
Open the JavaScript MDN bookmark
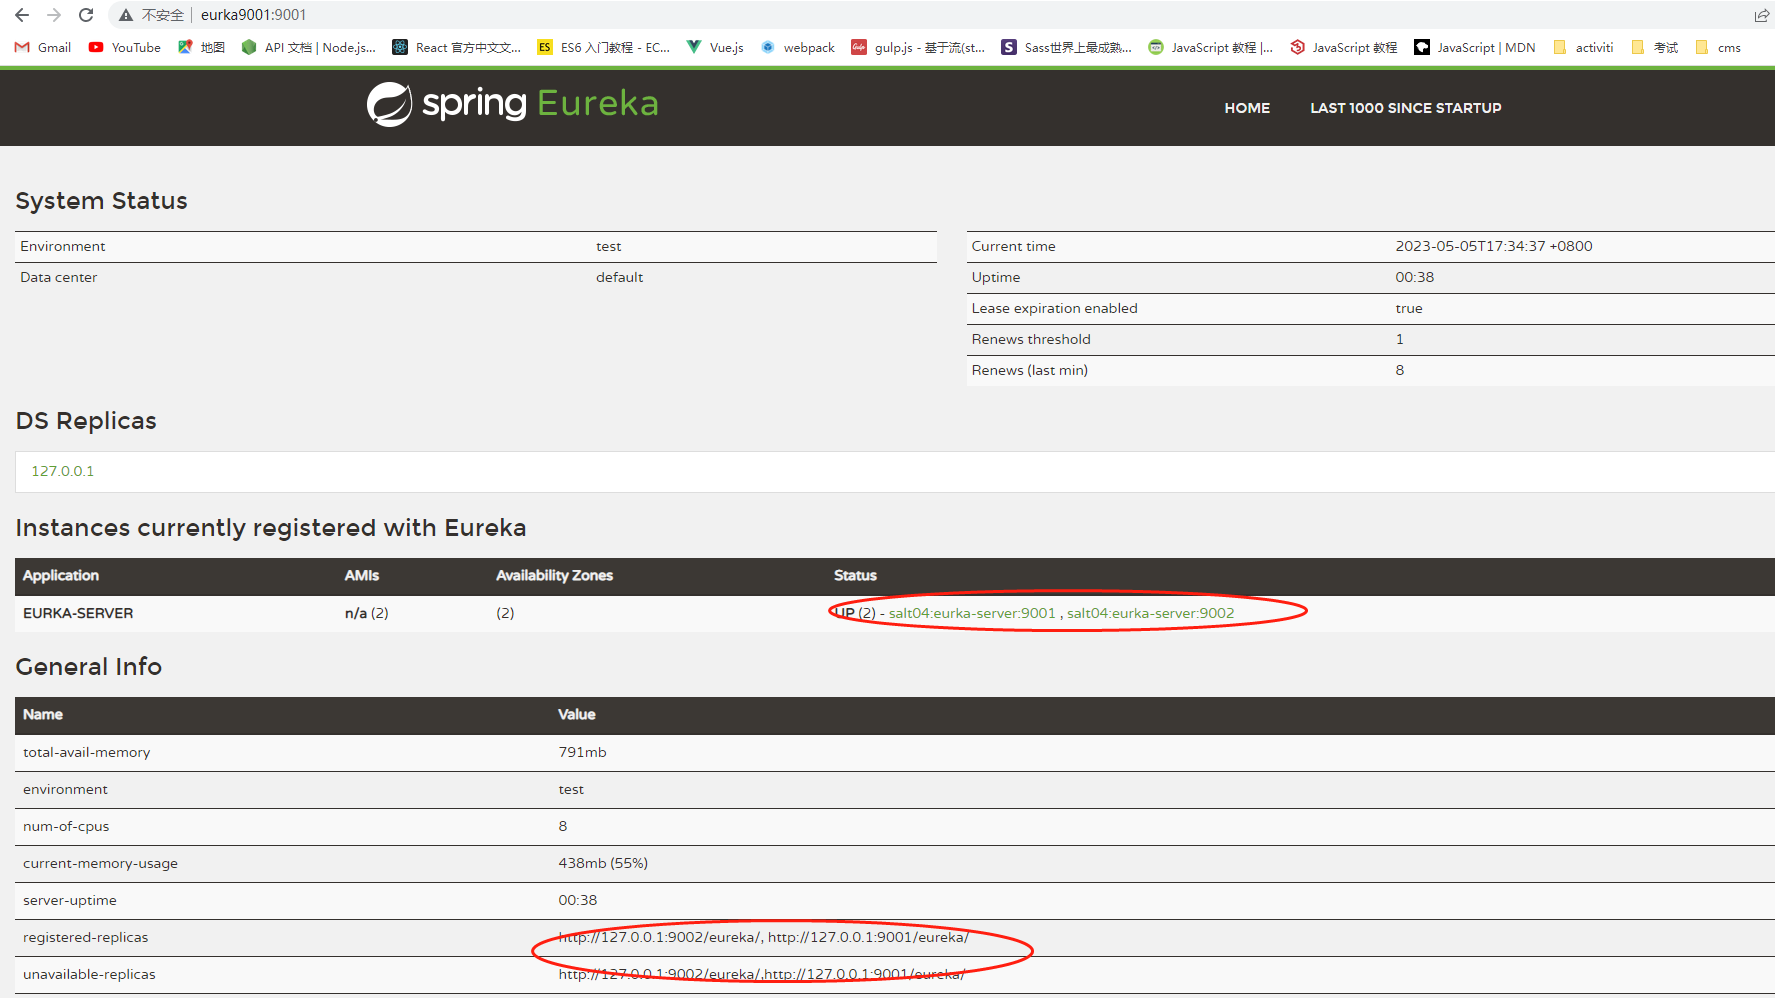coord(1475,47)
